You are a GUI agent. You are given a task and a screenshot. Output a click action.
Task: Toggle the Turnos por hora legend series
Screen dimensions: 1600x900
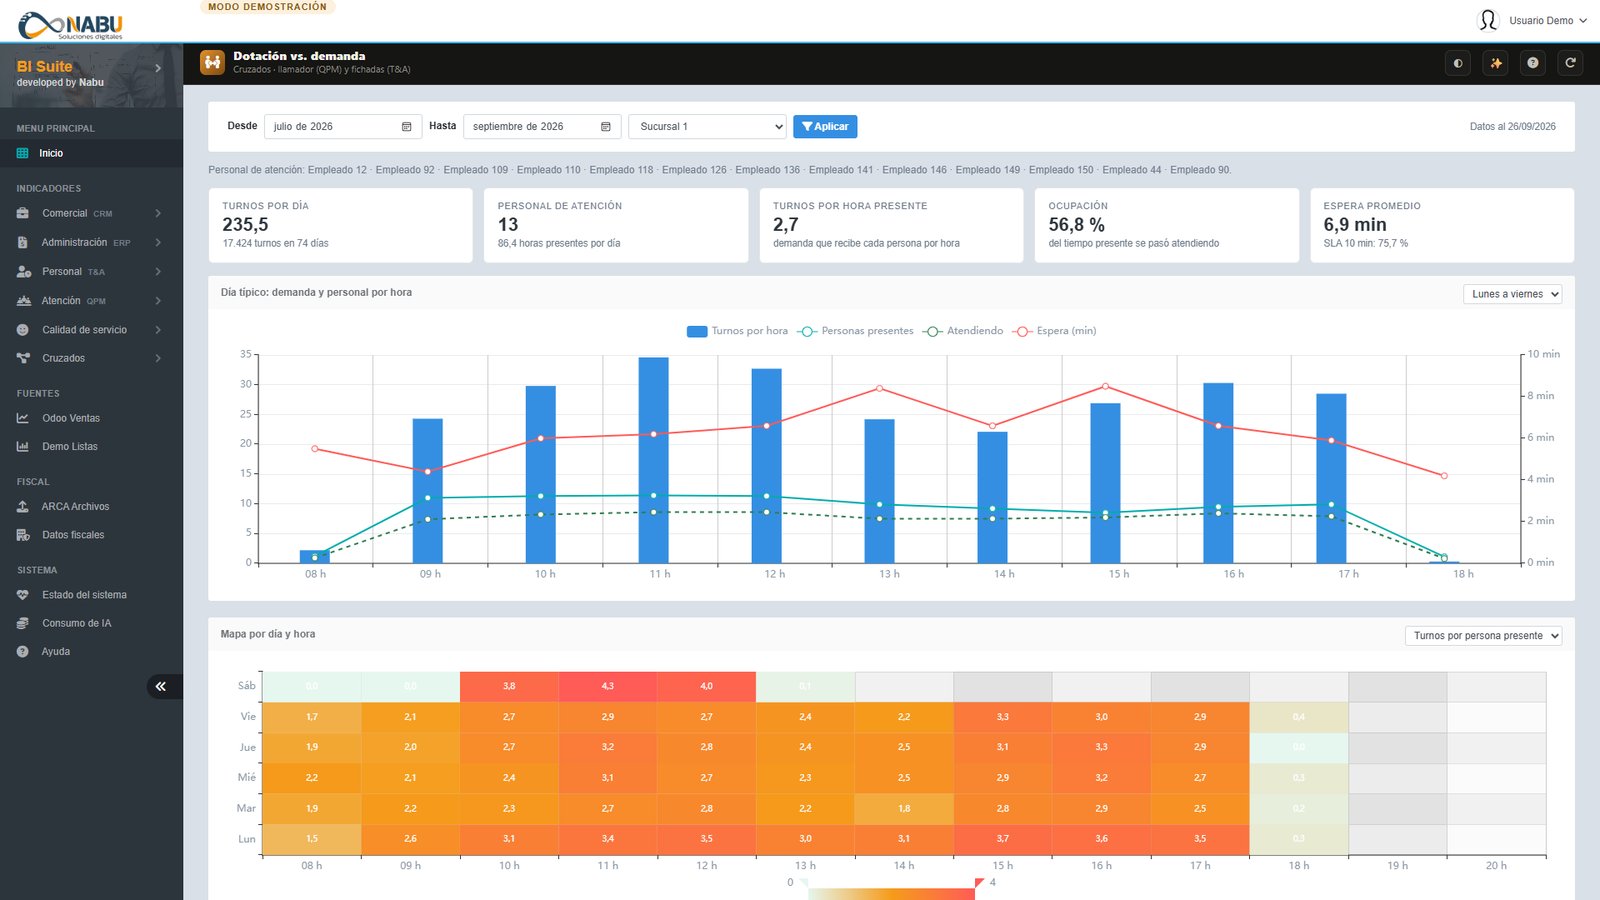(737, 331)
